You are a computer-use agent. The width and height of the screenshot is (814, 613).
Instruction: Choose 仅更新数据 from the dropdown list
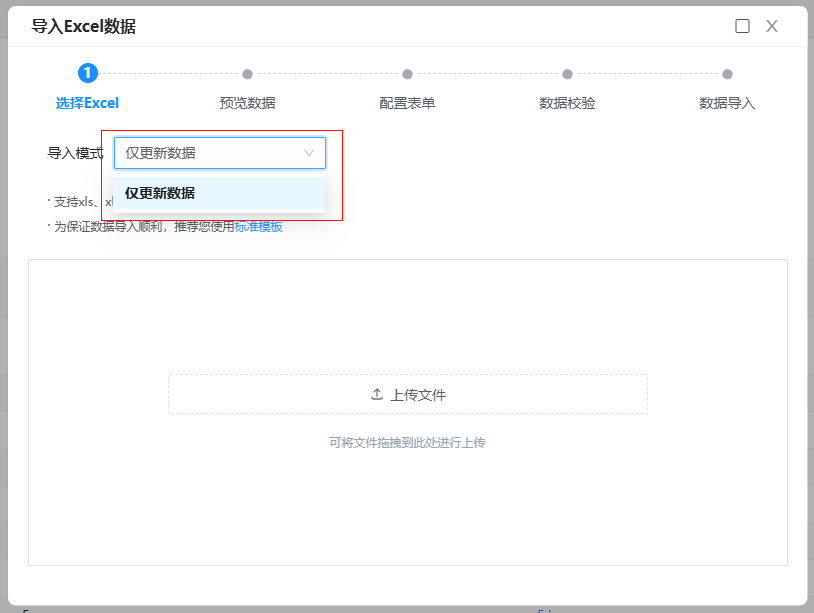[160, 193]
